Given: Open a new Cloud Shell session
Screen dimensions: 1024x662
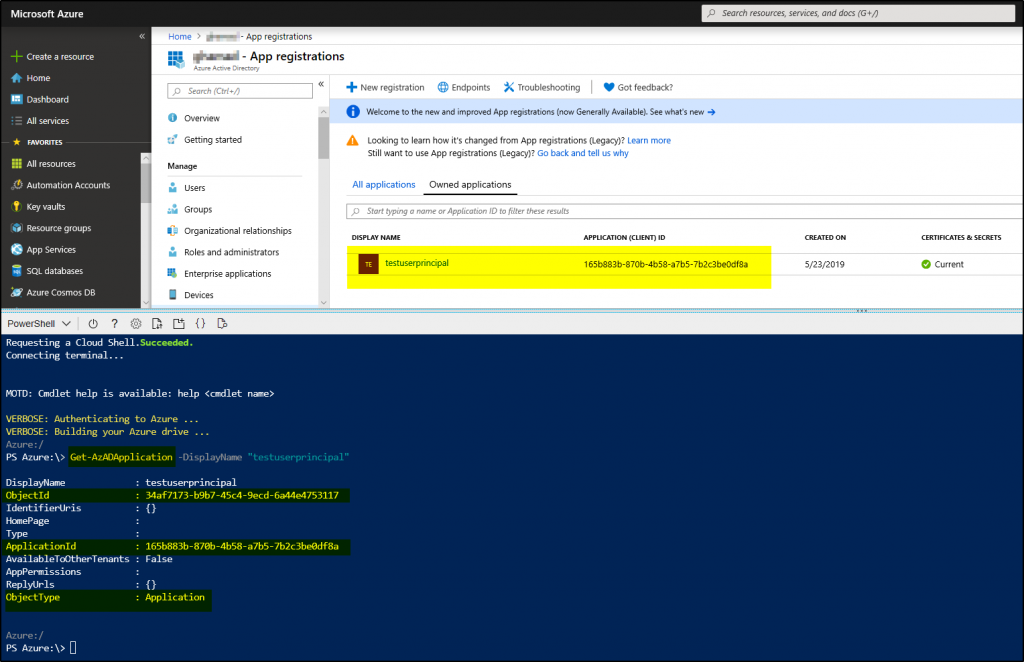Looking at the screenshot, I should [x=178, y=323].
